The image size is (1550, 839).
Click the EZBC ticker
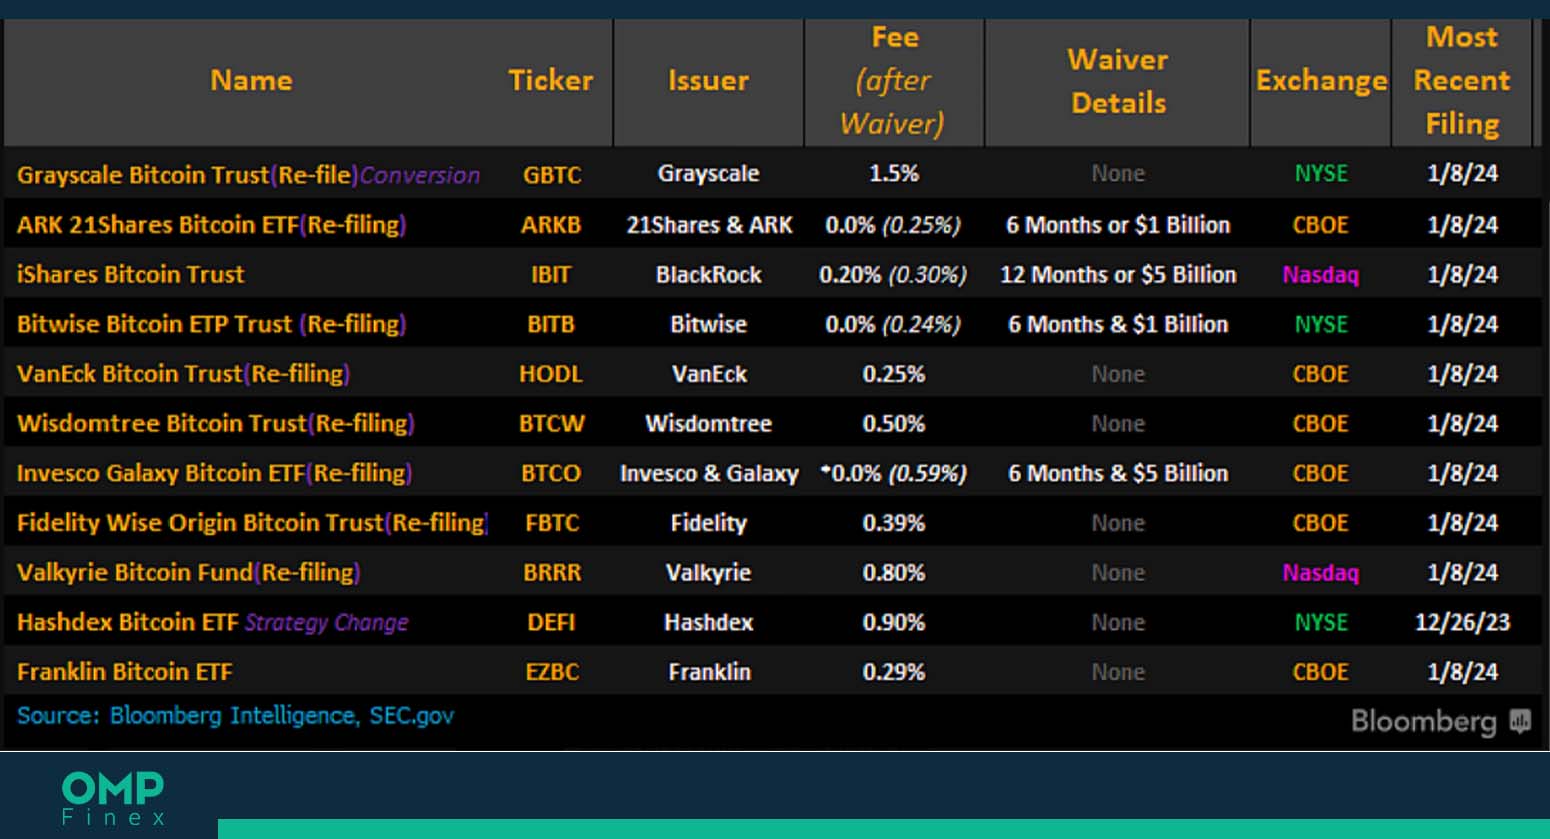(552, 672)
